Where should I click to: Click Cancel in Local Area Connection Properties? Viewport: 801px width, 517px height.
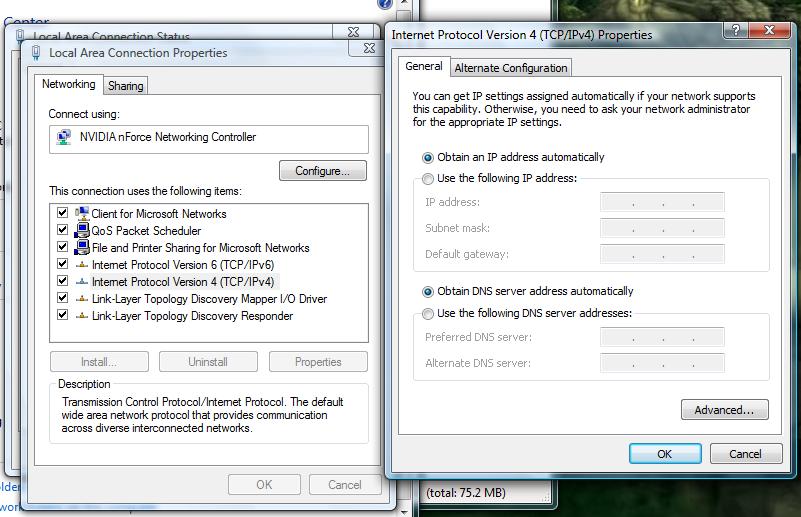pyautogui.click(x=345, y=485)
